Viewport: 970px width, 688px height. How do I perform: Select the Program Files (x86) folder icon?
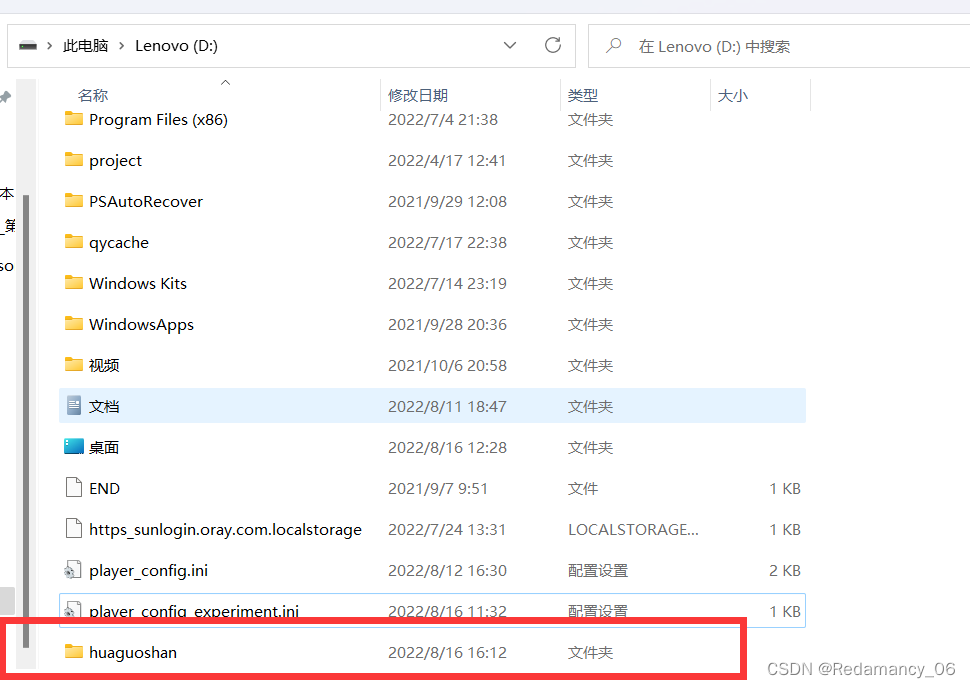coord(74,118)
